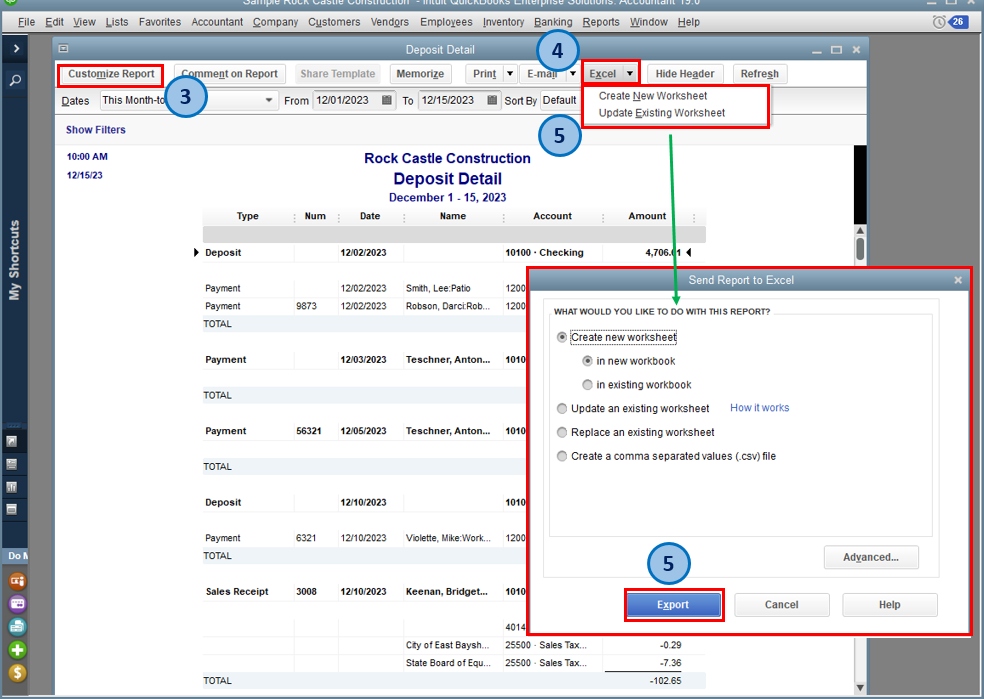Select Create new worksheet radio option
This screenshot has width=984, height=699.
pos(562,337)
